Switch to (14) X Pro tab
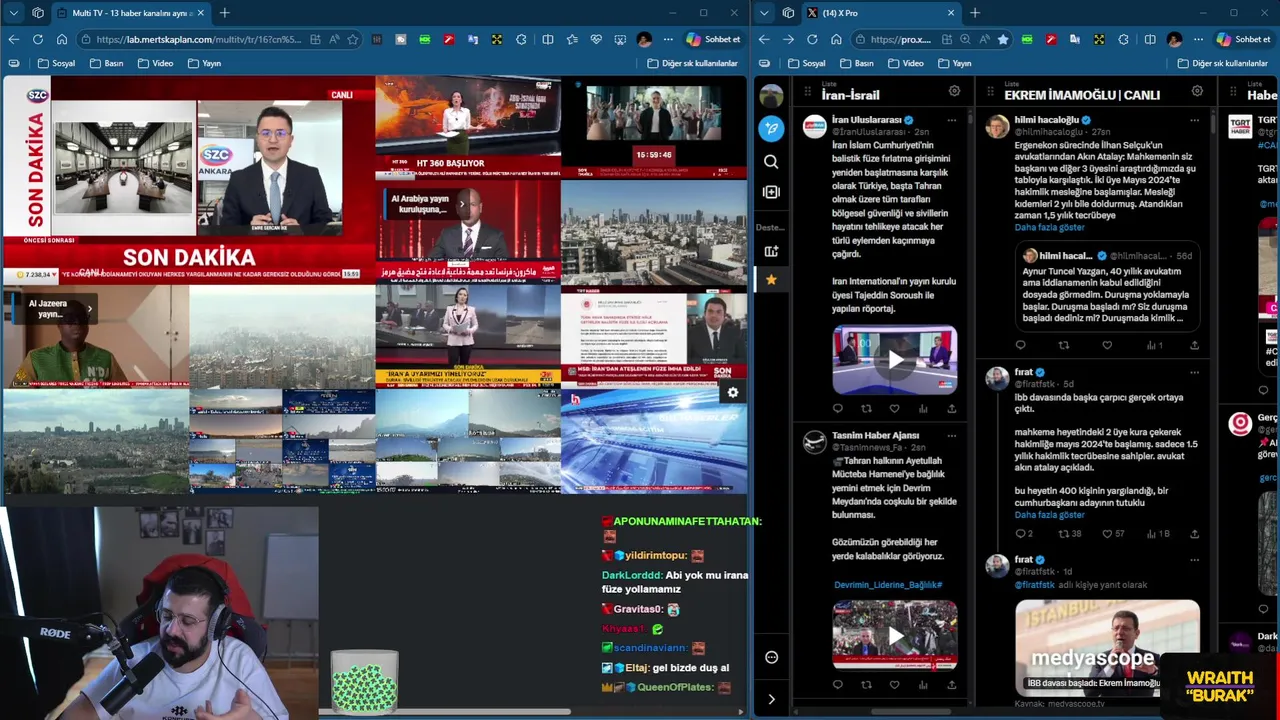Viewport: 1280px width, 720px height. click(882, 13)
